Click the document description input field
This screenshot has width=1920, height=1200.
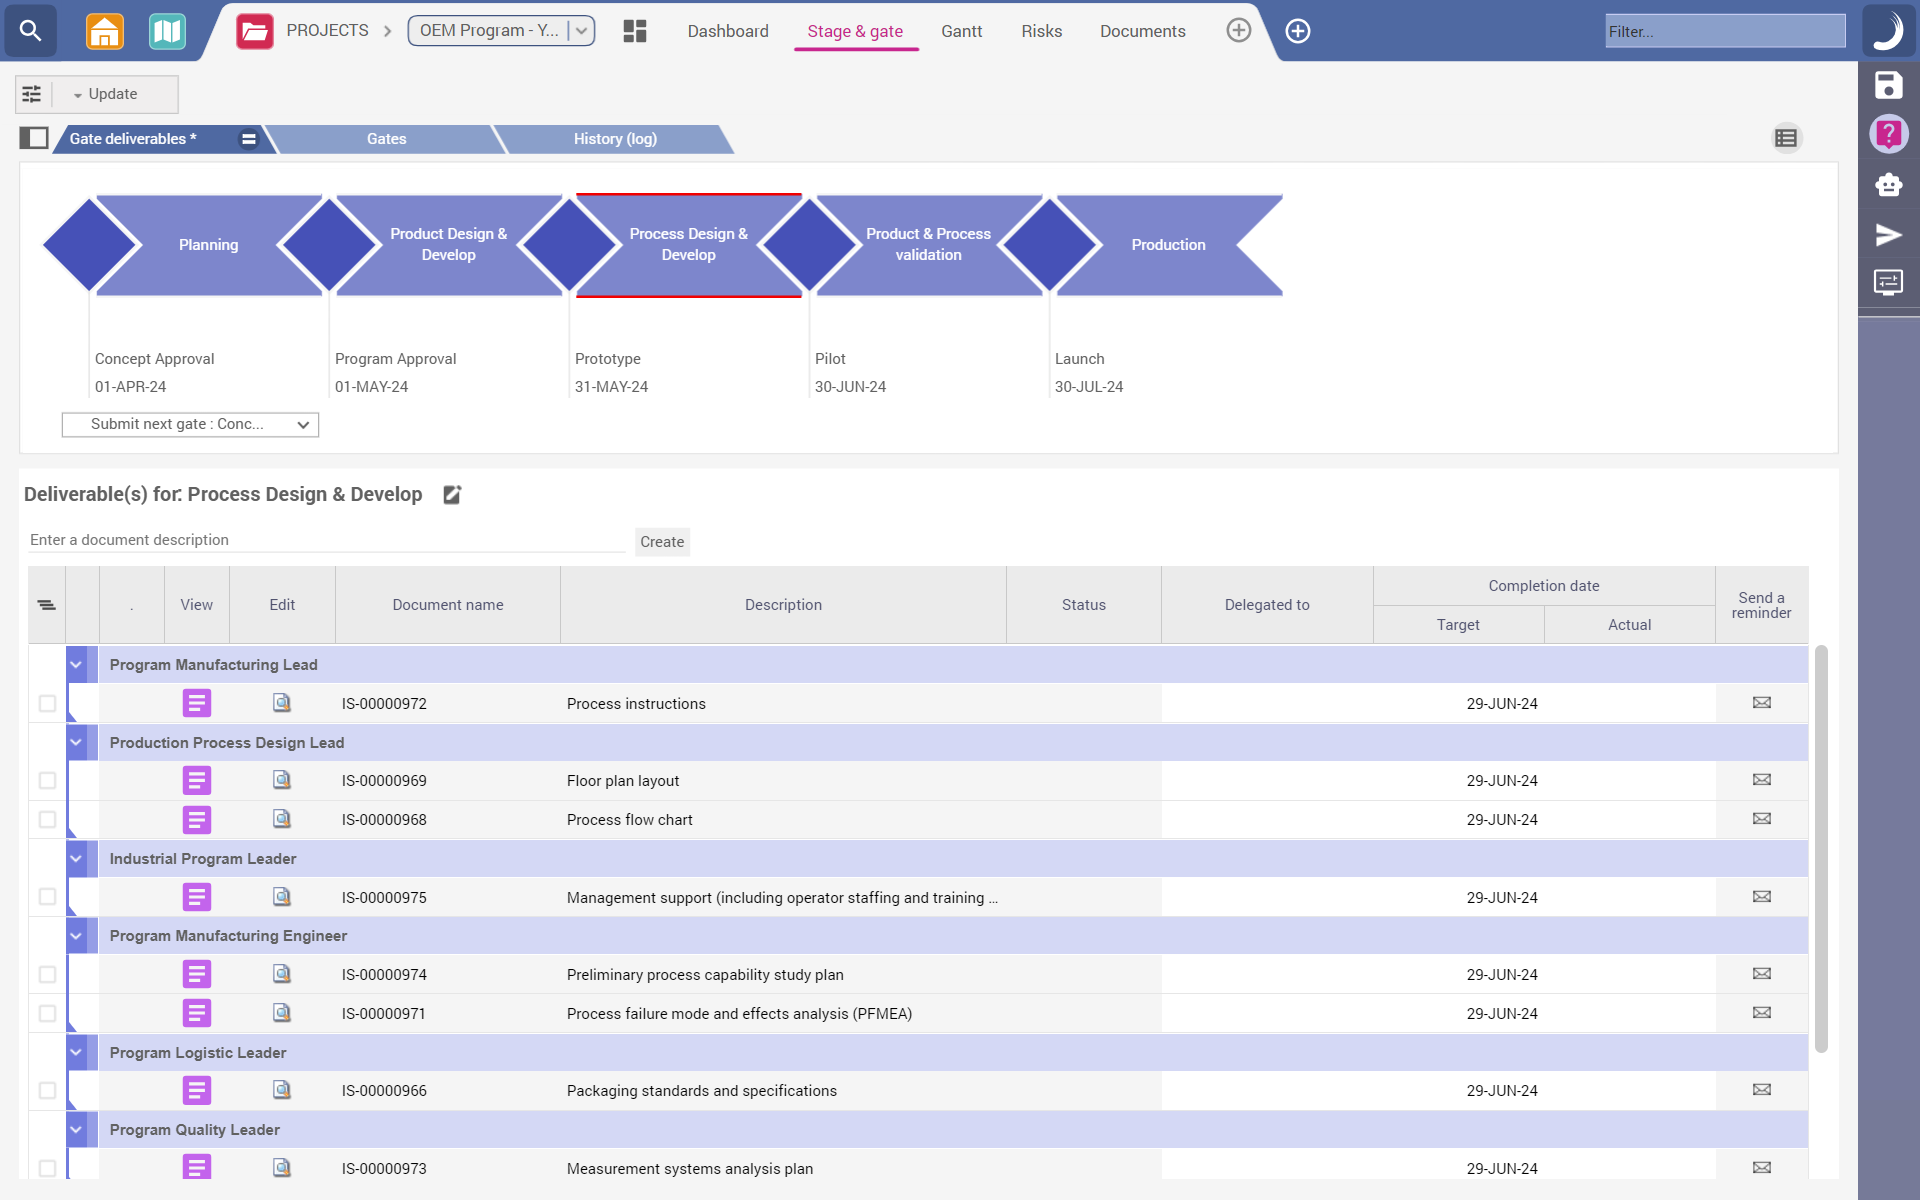[x=327, y=540]
